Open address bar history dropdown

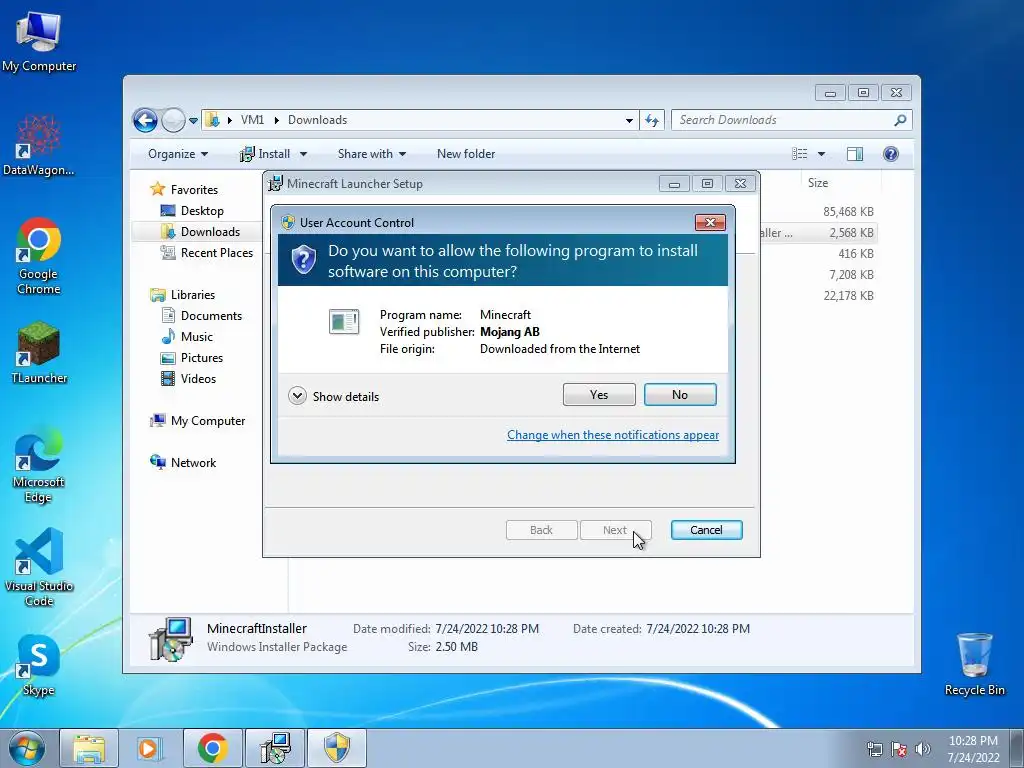[x=629, y=121]
